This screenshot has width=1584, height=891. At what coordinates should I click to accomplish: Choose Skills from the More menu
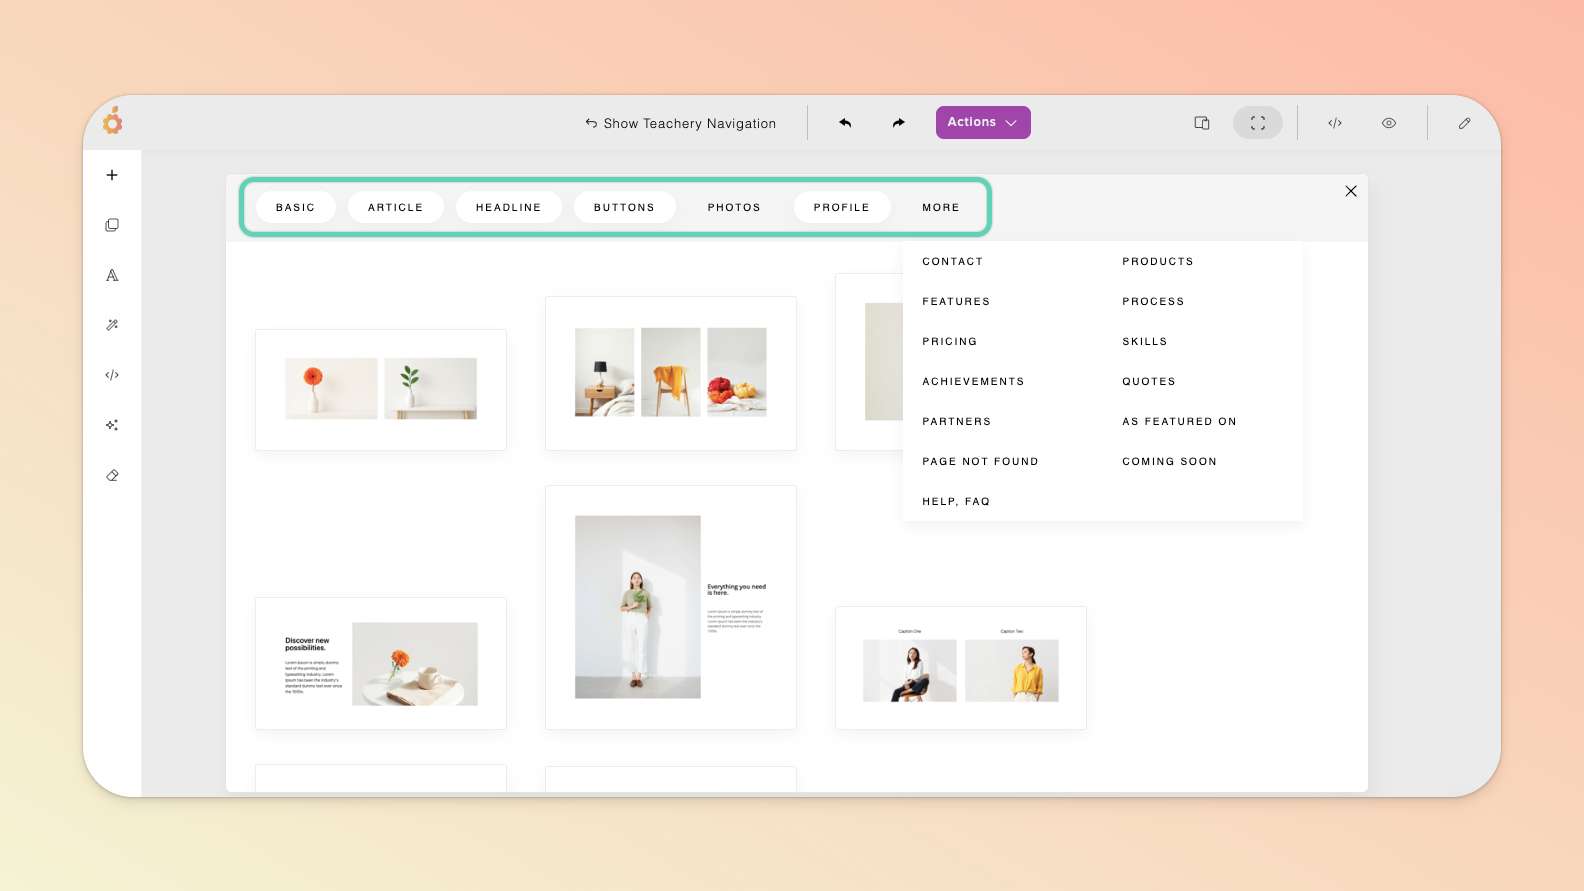1145,341
